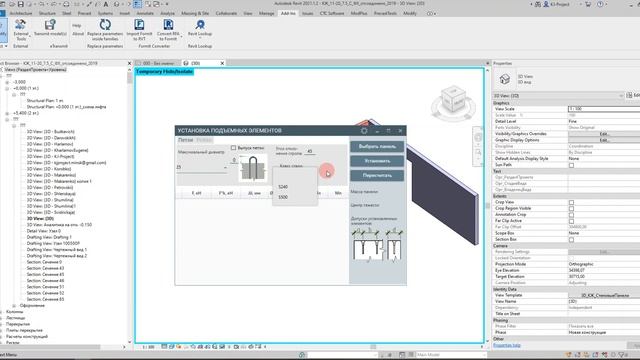Click the View Template 3D_КЖ button

point(604,295)
